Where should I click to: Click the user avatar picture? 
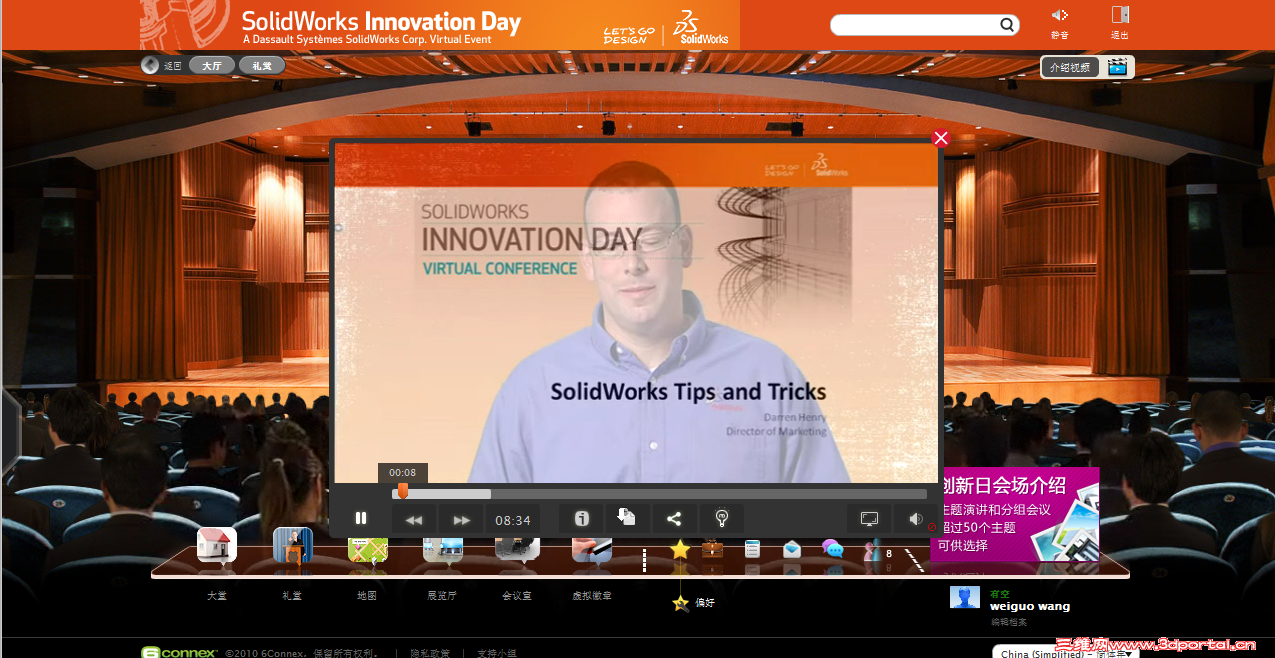pyautogui.click(x=965, y=597)
